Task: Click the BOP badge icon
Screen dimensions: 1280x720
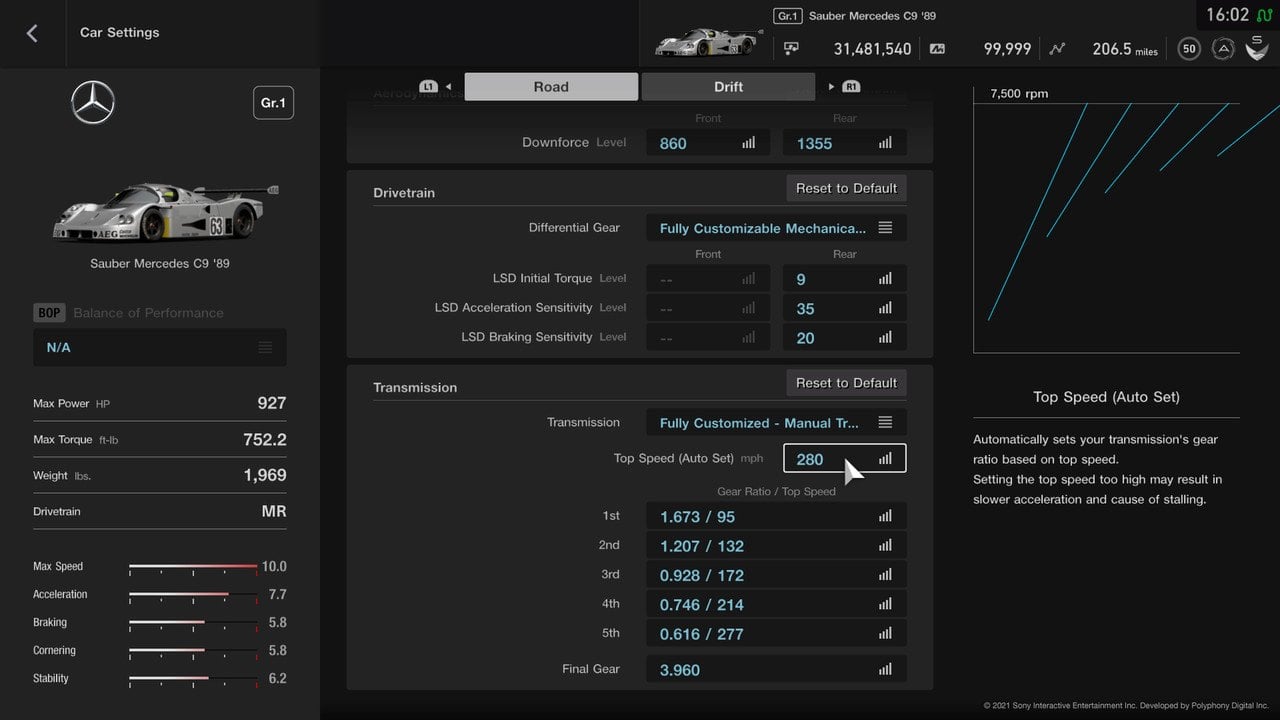Action: [49, 312]
